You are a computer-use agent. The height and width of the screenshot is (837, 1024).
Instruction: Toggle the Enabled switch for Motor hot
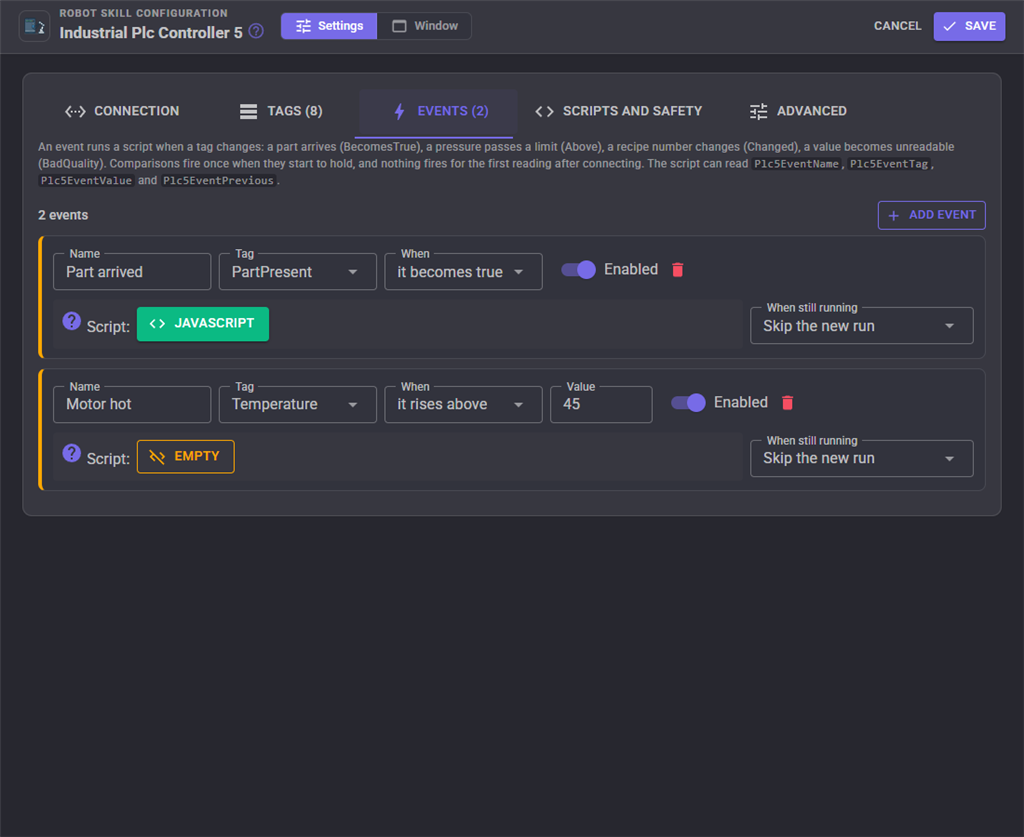tap(688, 403)
